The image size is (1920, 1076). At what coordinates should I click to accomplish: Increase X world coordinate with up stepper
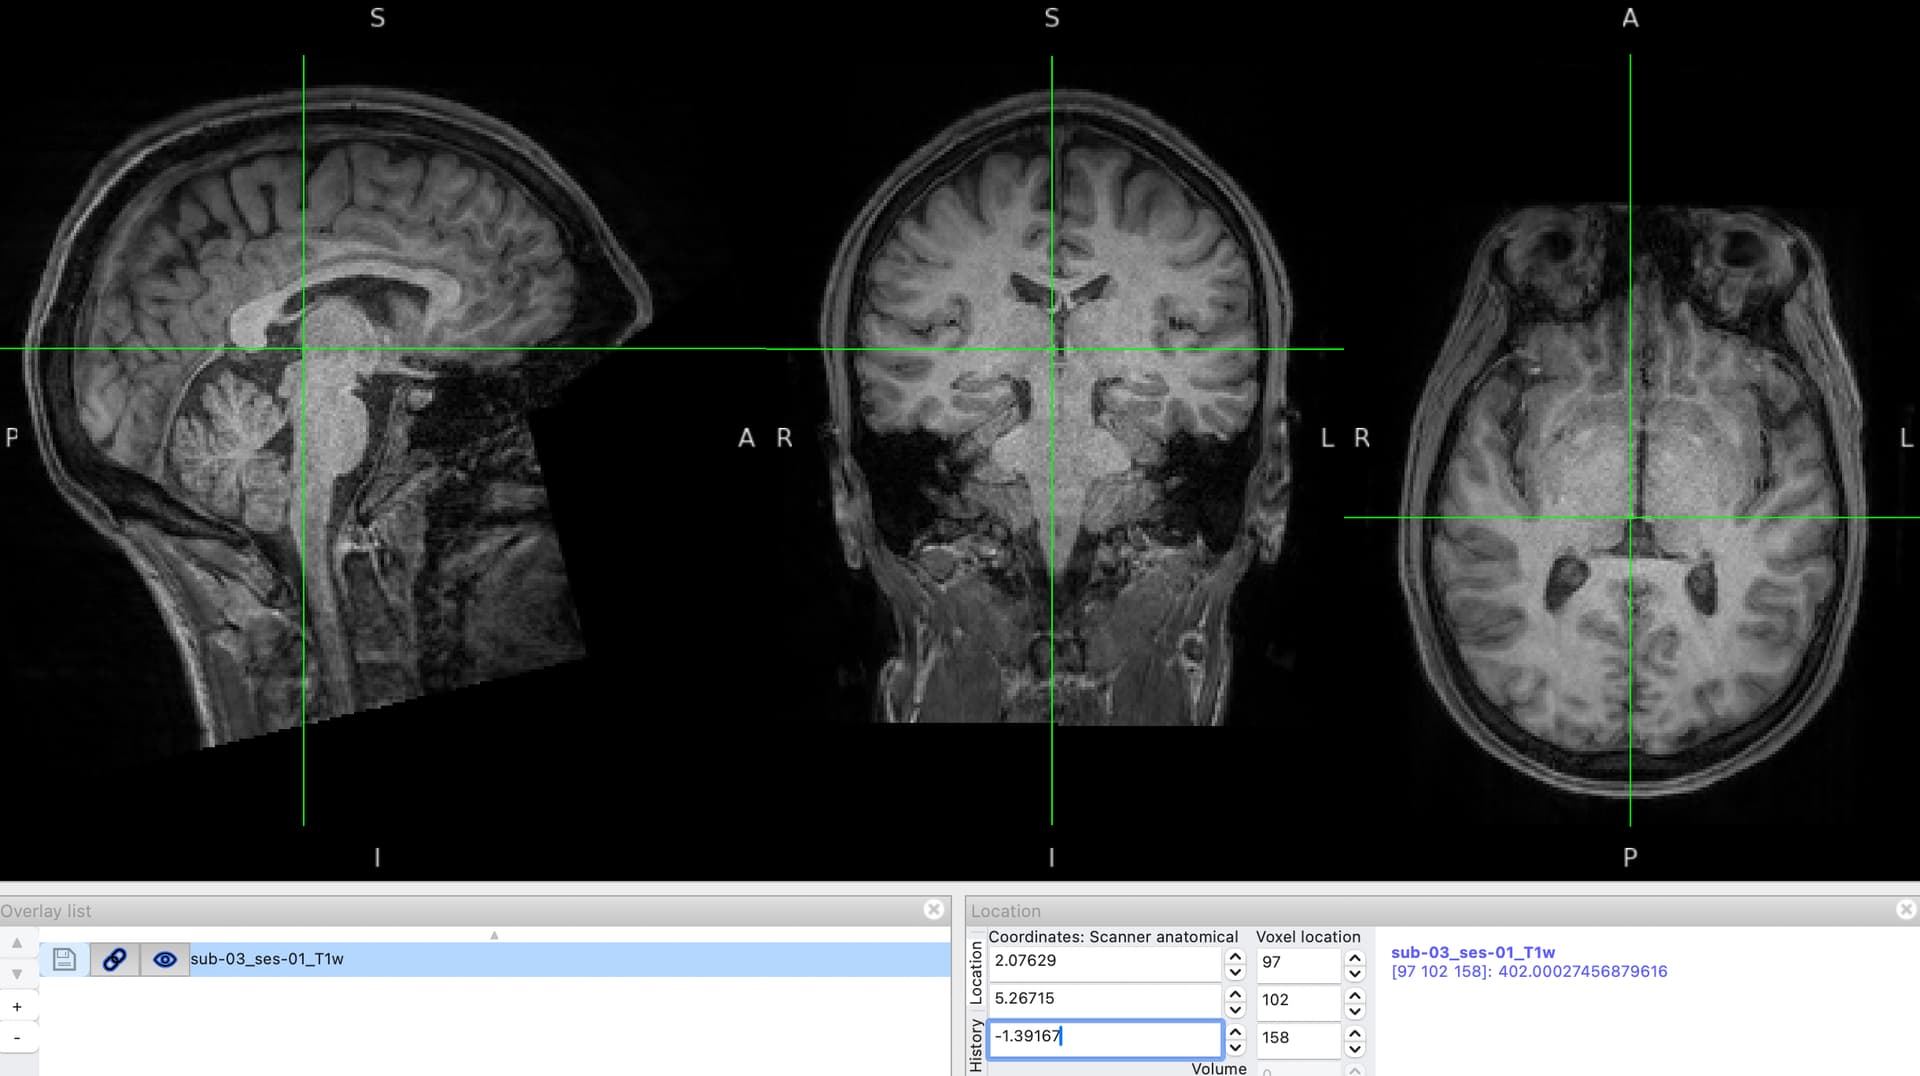click(x=1235, y=956)
